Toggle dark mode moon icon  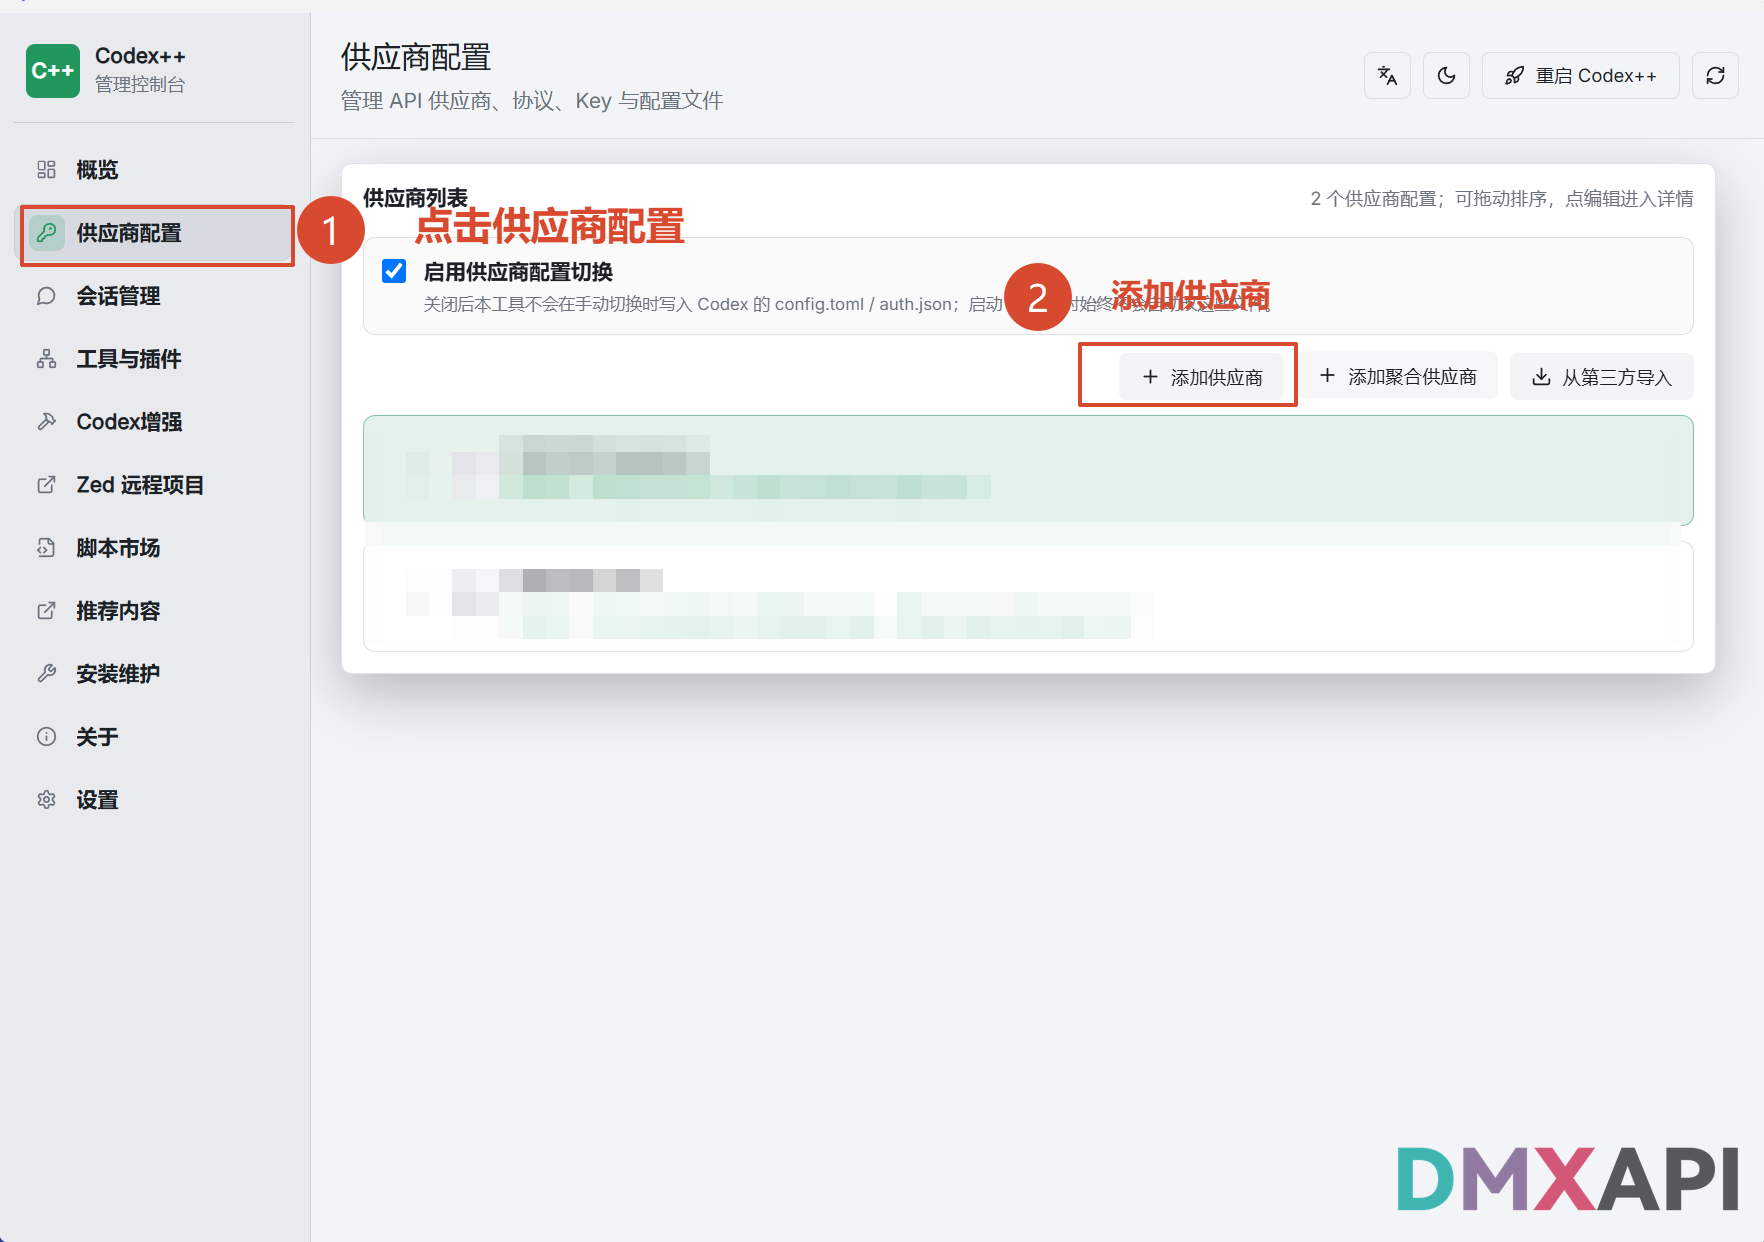[x=1446, y=76]
